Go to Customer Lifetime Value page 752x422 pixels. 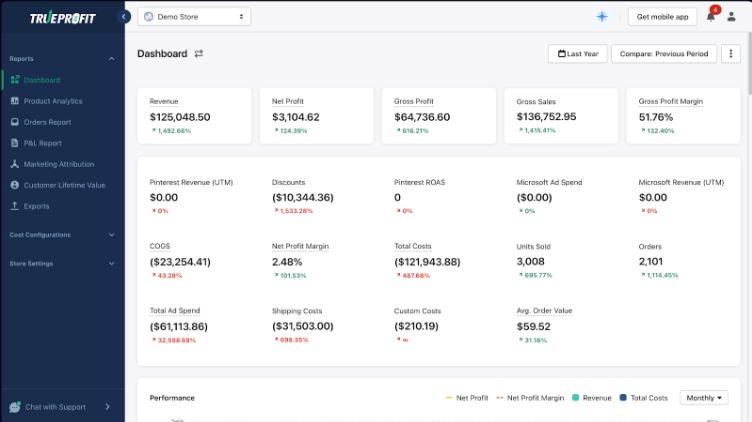coord(64,185)
